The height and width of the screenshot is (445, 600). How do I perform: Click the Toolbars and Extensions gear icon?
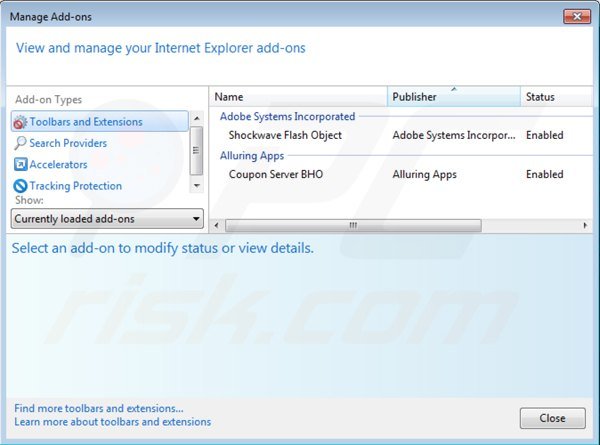(x=20, y=122)
